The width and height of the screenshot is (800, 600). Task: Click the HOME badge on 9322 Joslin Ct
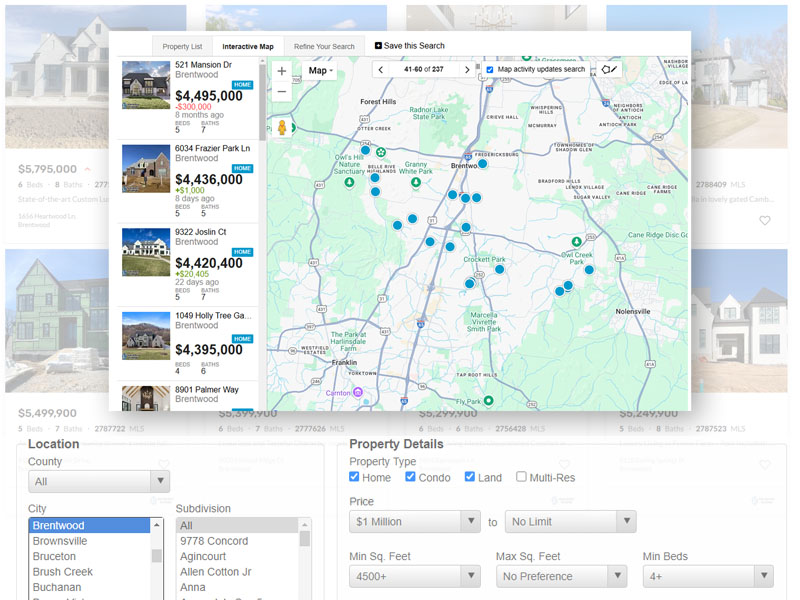[242, 252]
